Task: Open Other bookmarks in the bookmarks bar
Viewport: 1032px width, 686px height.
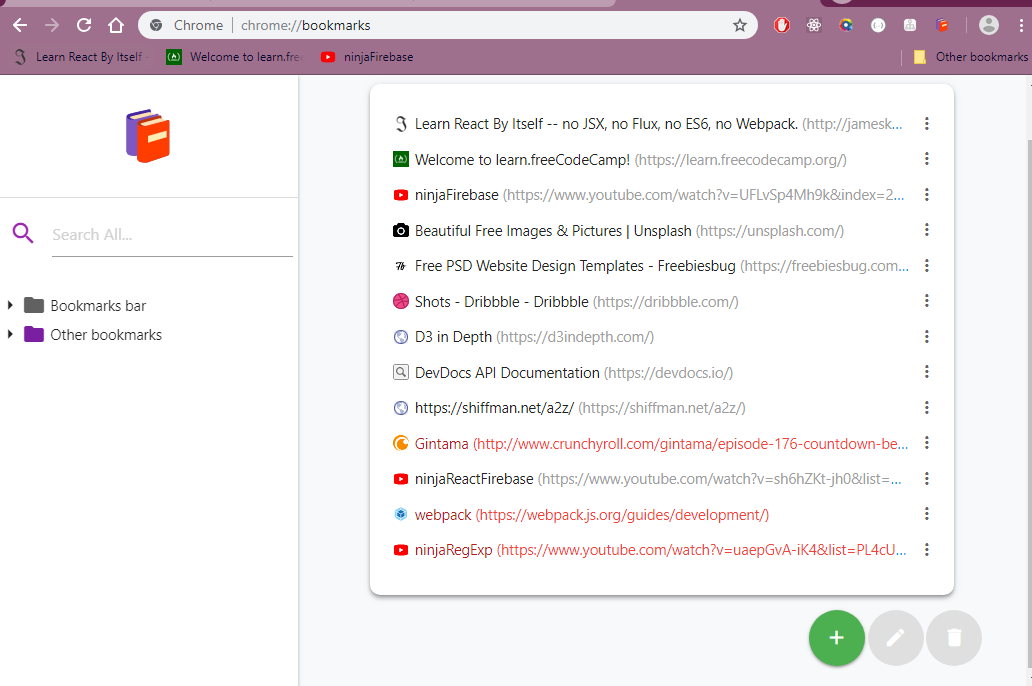Action: click(x=970, y=57)
